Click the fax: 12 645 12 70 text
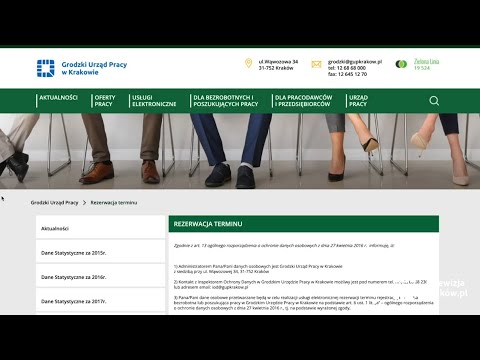 347,74
